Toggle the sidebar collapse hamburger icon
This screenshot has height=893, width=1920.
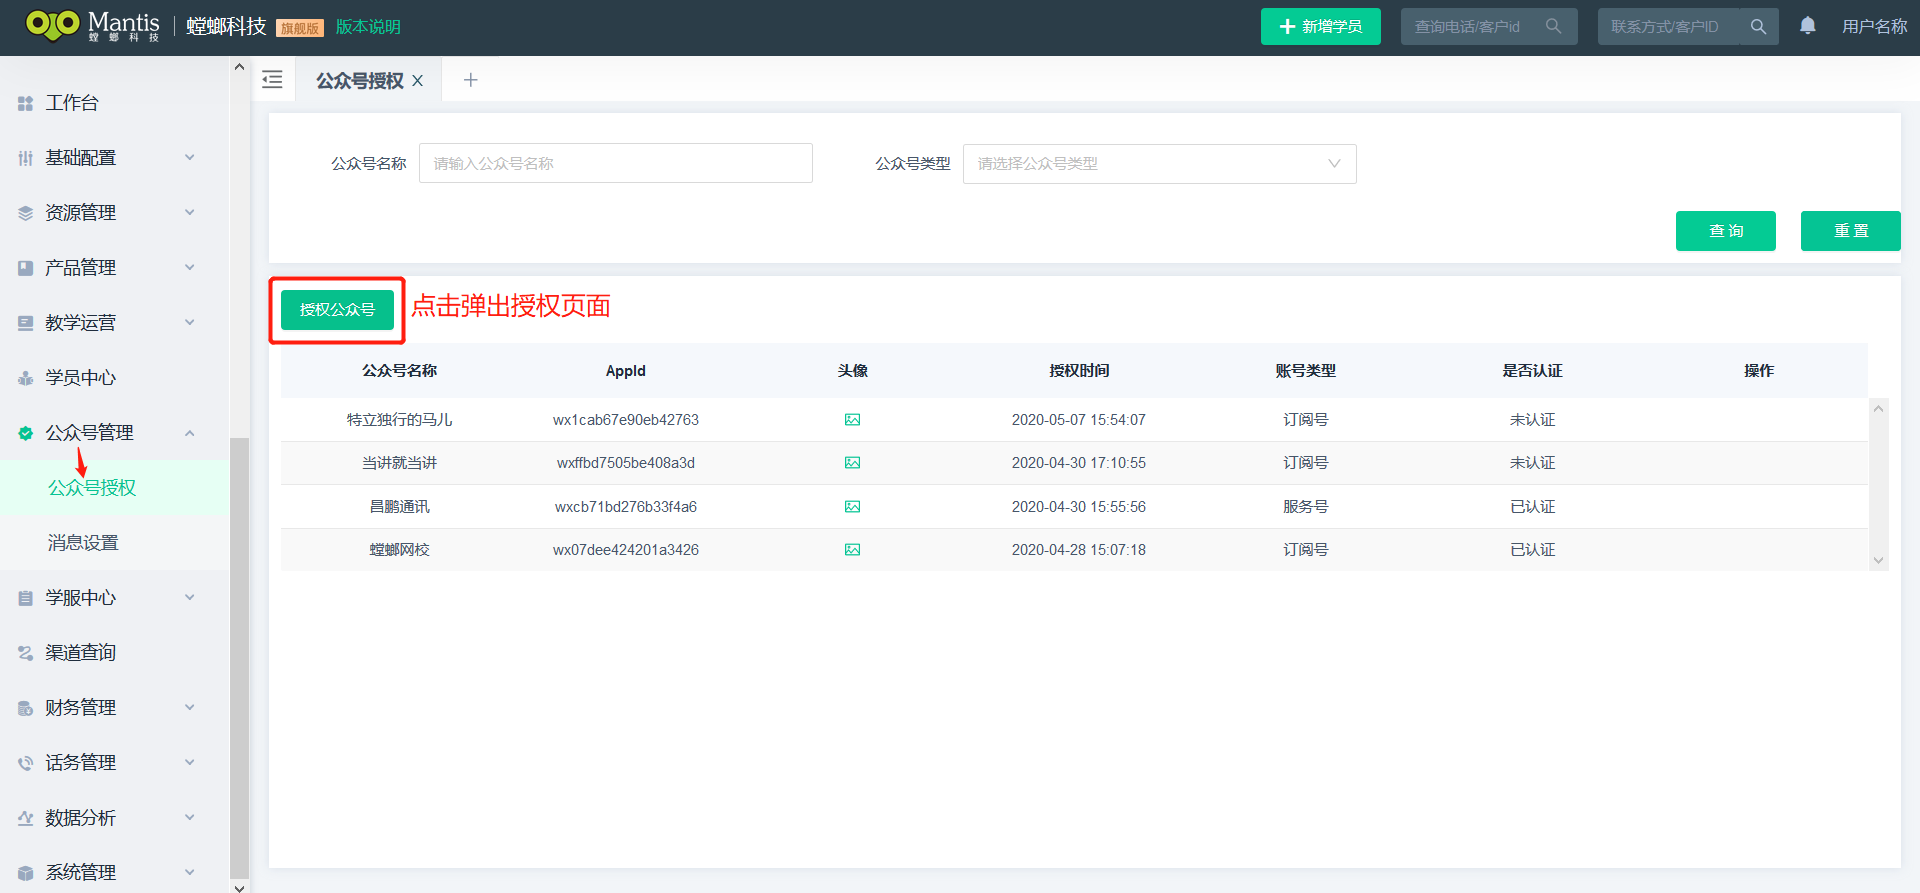point(272,80)
